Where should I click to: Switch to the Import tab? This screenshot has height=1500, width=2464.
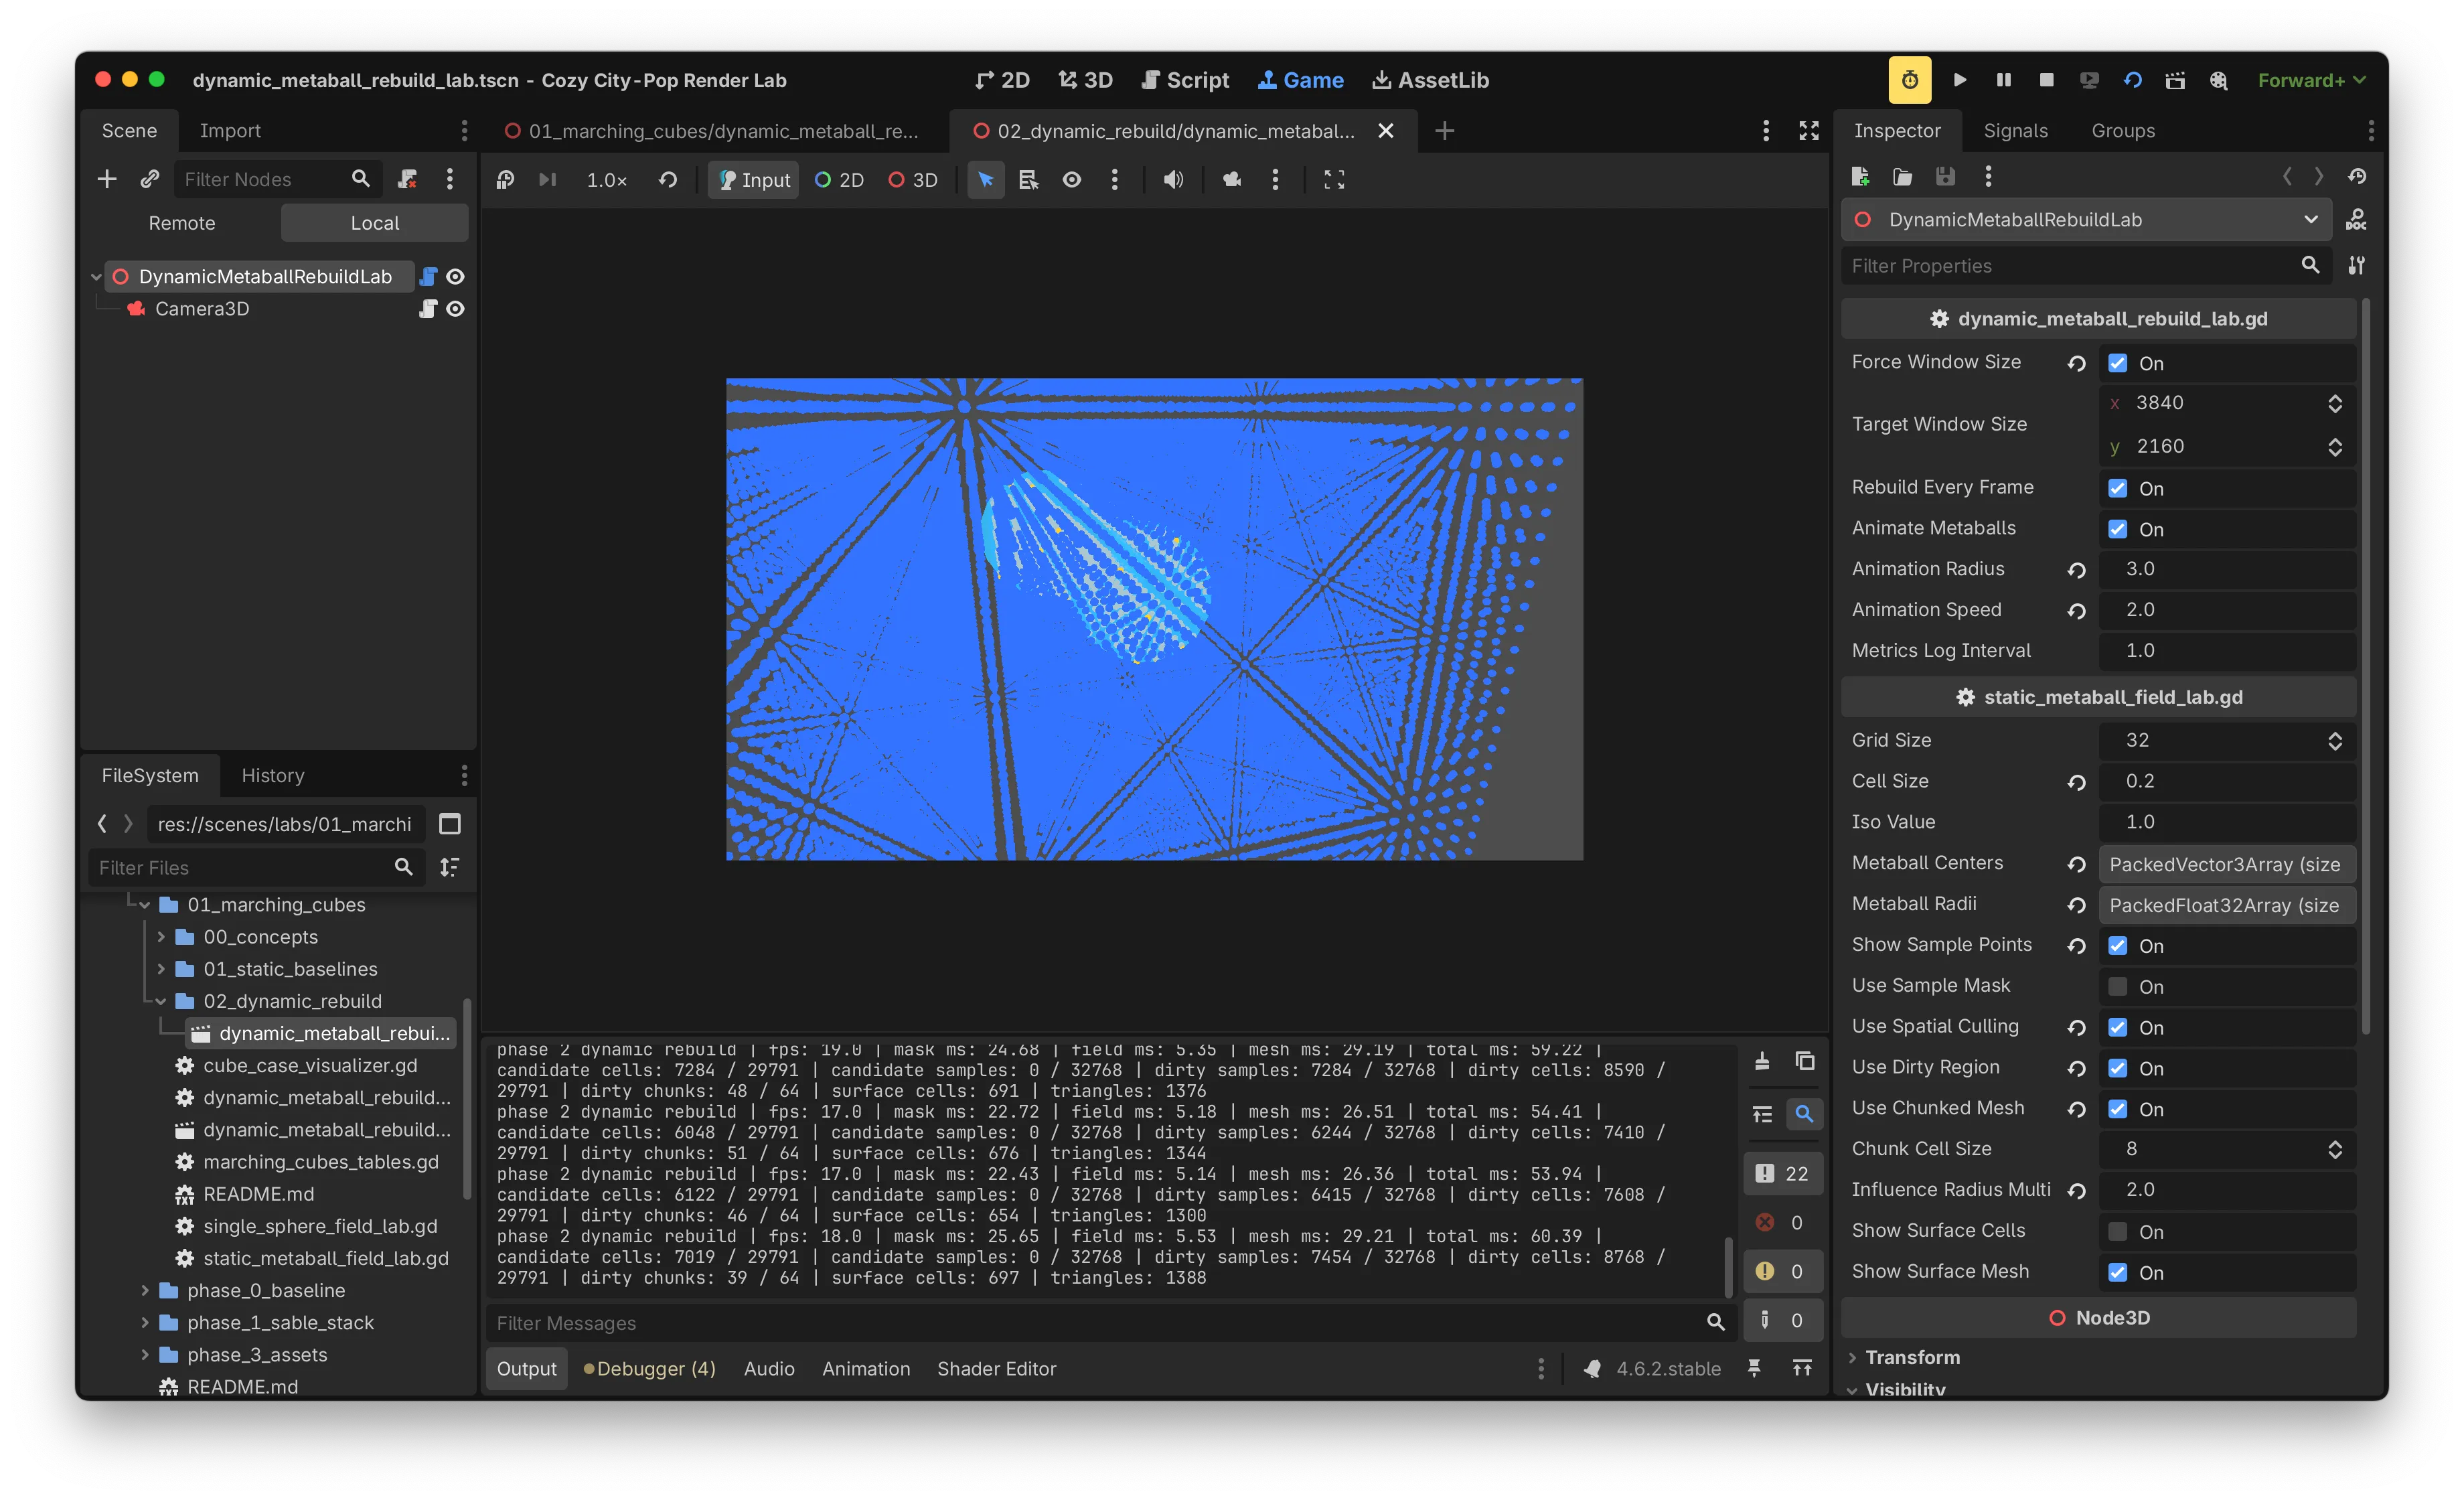[230, 131]
